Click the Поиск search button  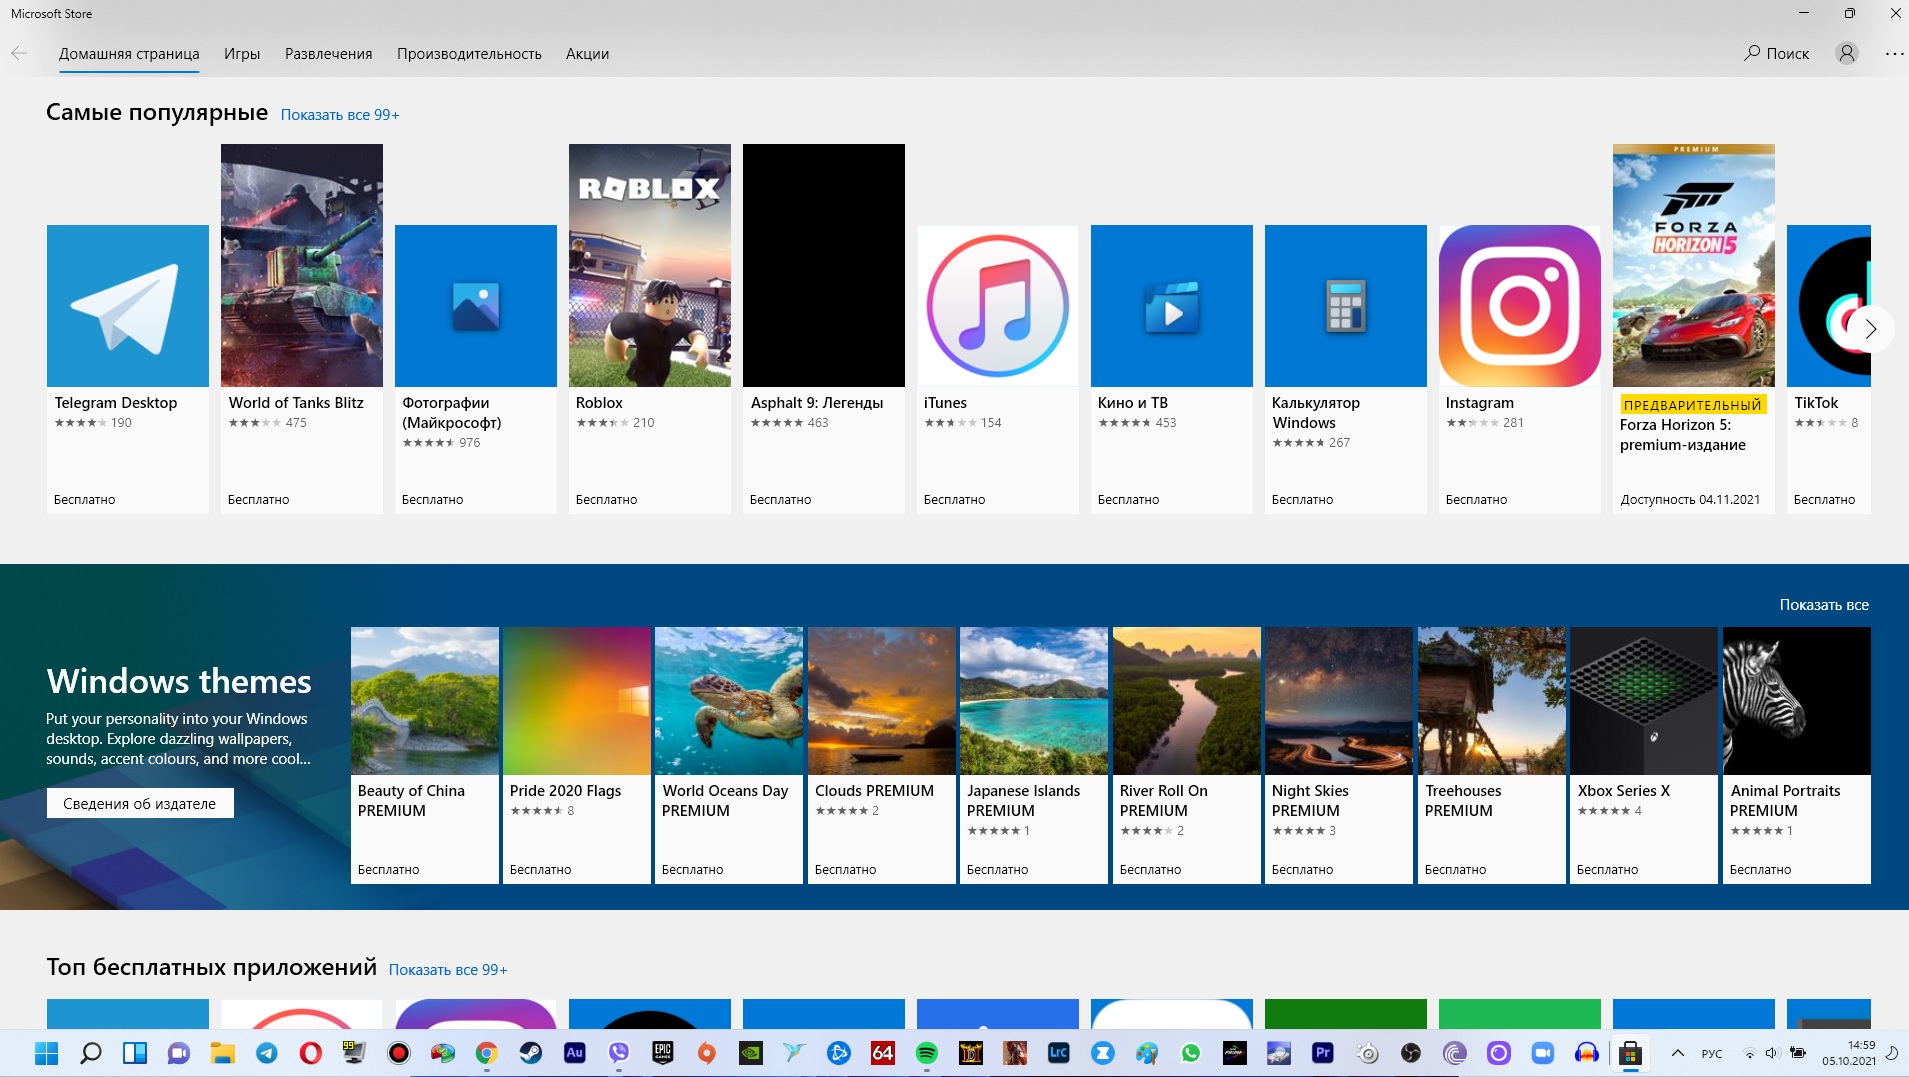click(x=1777, y=53)
